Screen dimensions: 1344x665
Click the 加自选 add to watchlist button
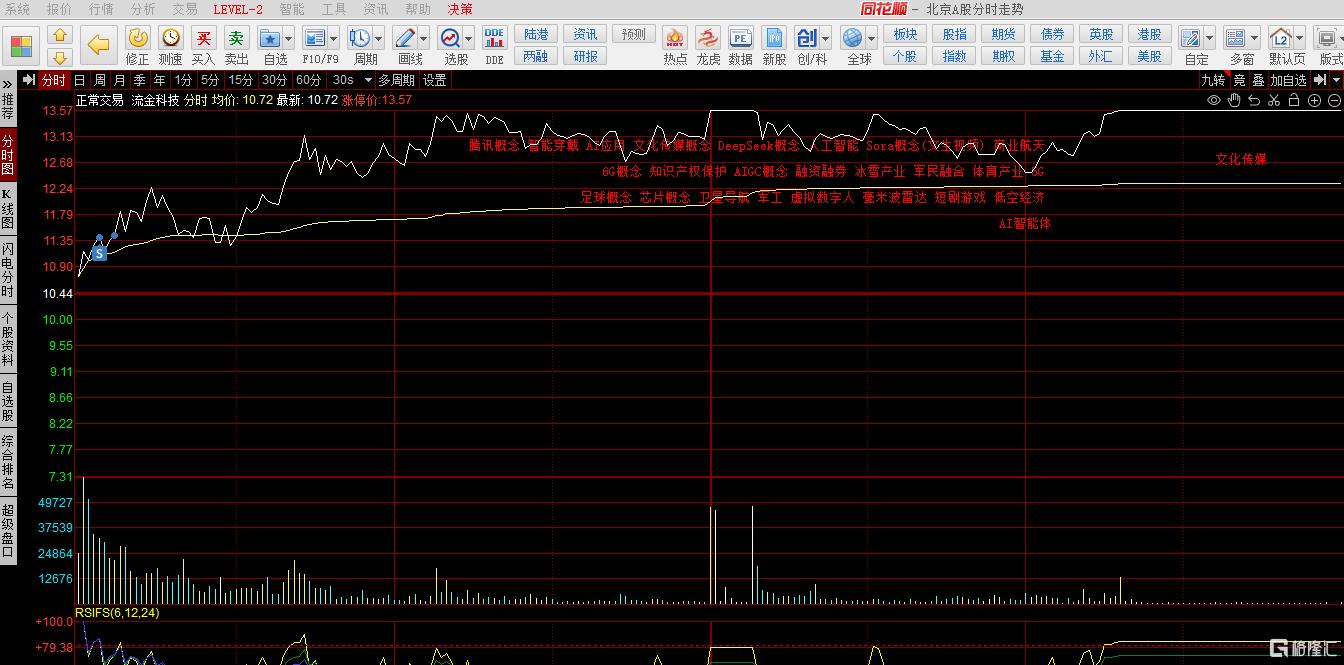pos(1289,80)
